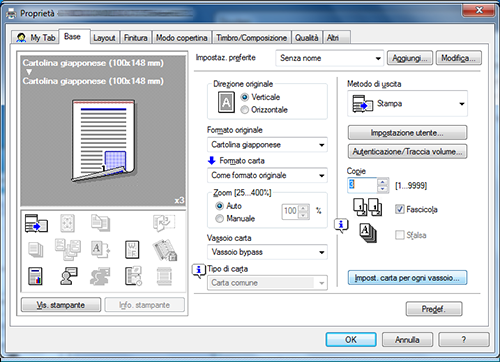Open the Modo copertina tab

pos(182,38)
